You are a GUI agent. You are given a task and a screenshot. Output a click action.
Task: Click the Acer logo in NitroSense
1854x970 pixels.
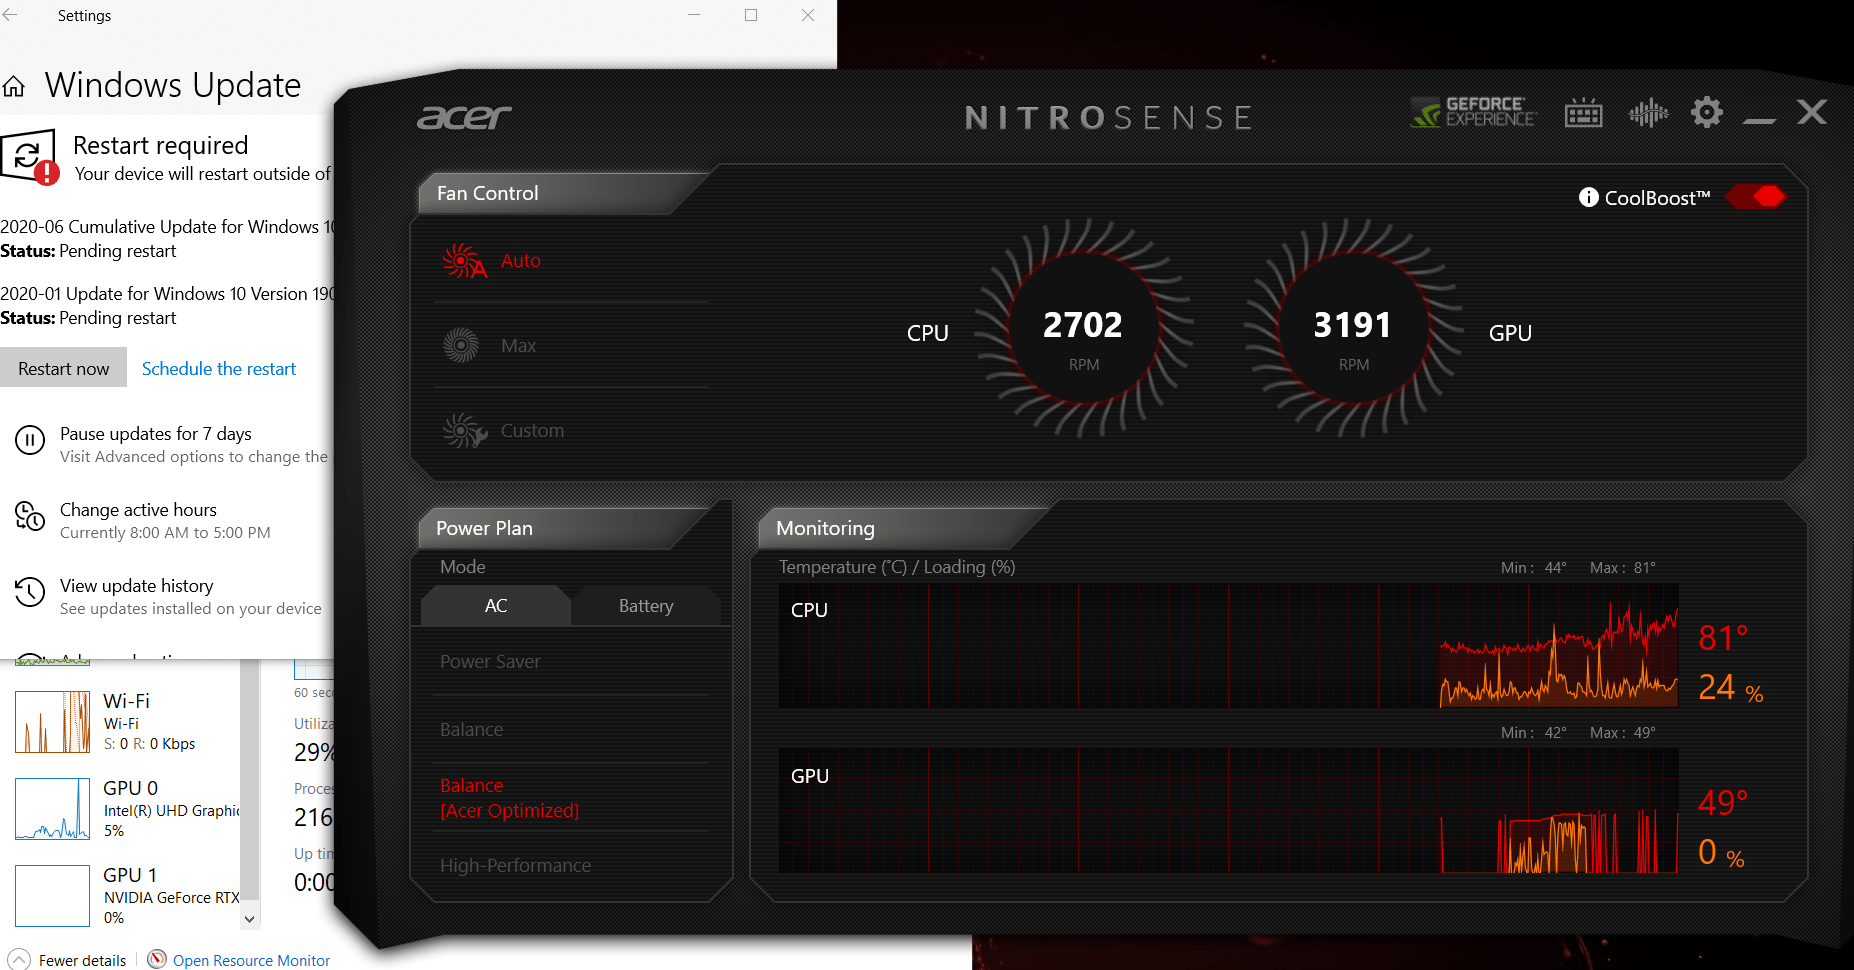pos(464,118)
